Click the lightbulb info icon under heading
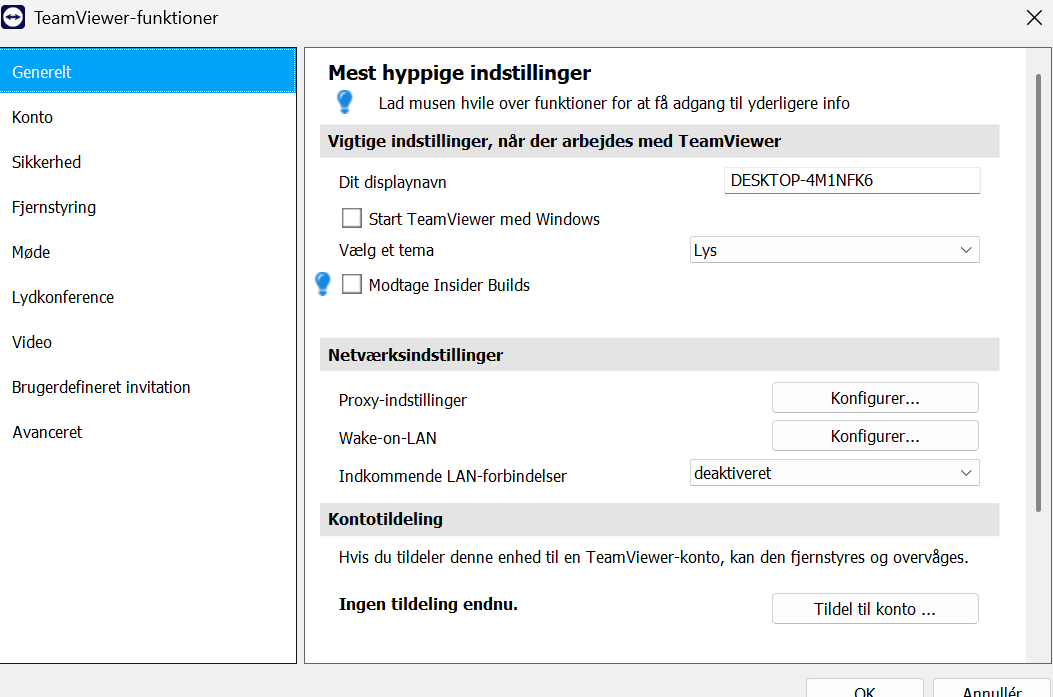 [x=345, y=101]
